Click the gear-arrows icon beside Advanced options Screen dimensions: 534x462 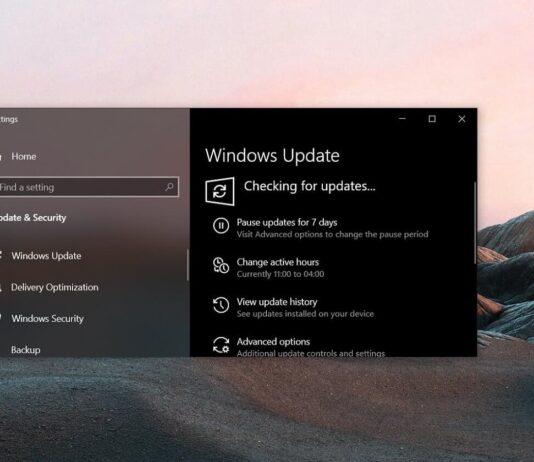click(x=221, y=345)
